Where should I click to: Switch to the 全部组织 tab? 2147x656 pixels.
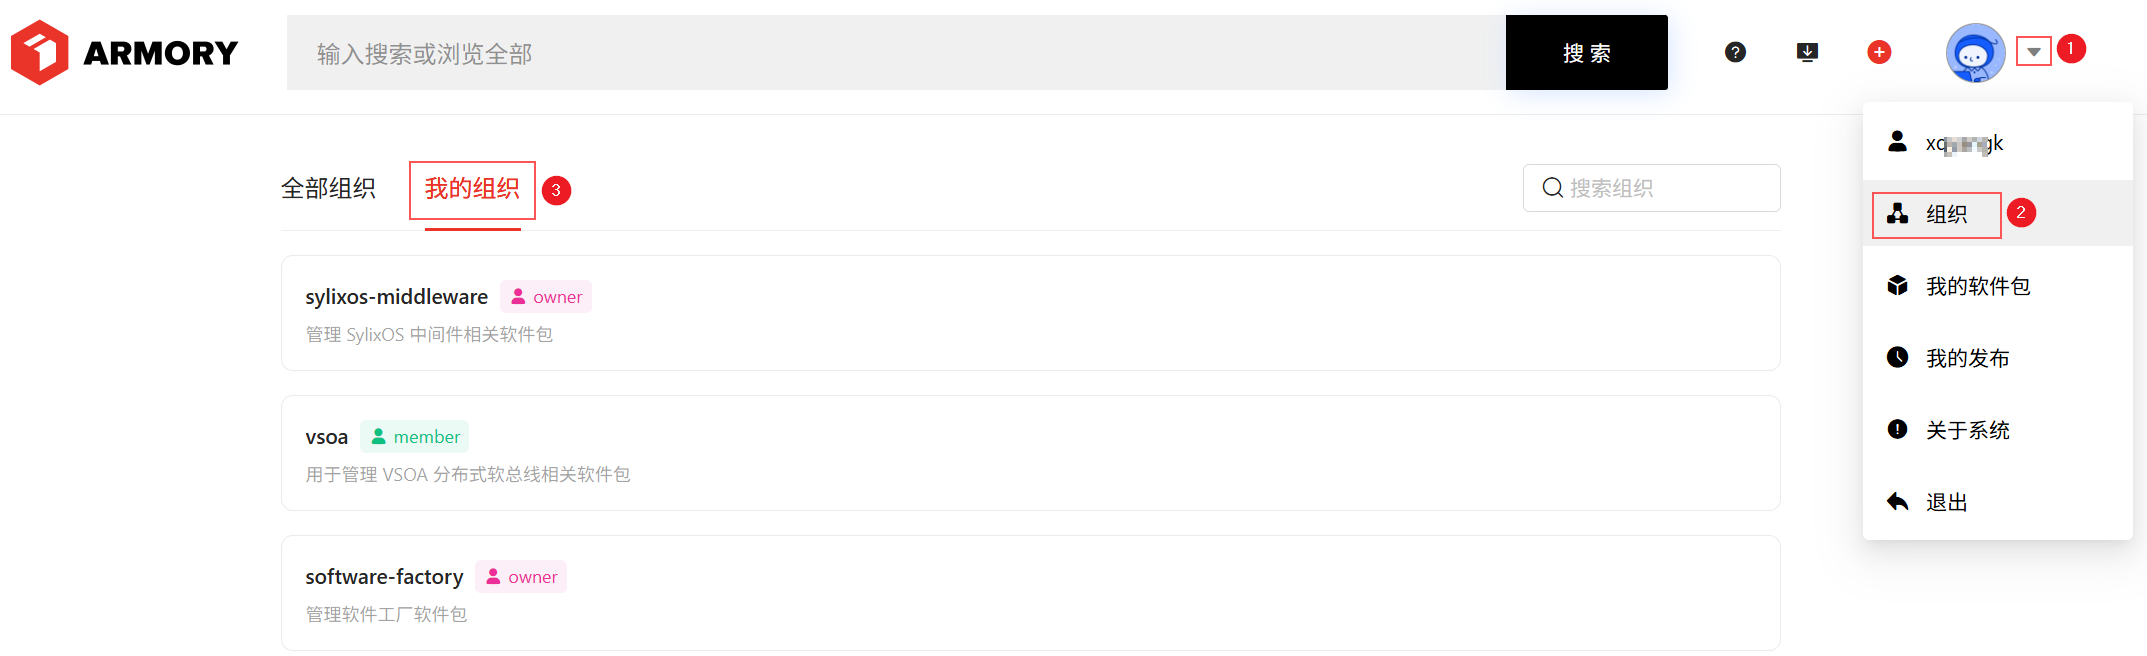[328, 188]
